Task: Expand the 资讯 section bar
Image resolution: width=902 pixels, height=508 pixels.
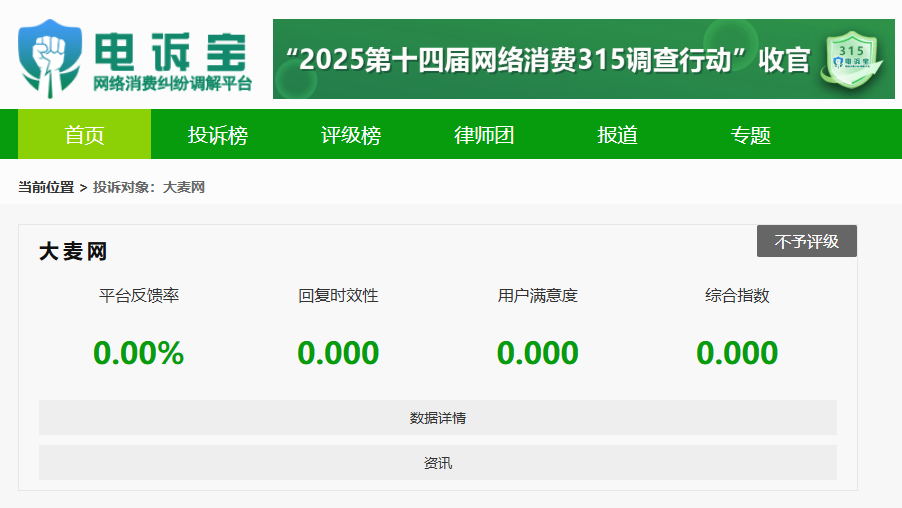Action: (x=437, y=463)
